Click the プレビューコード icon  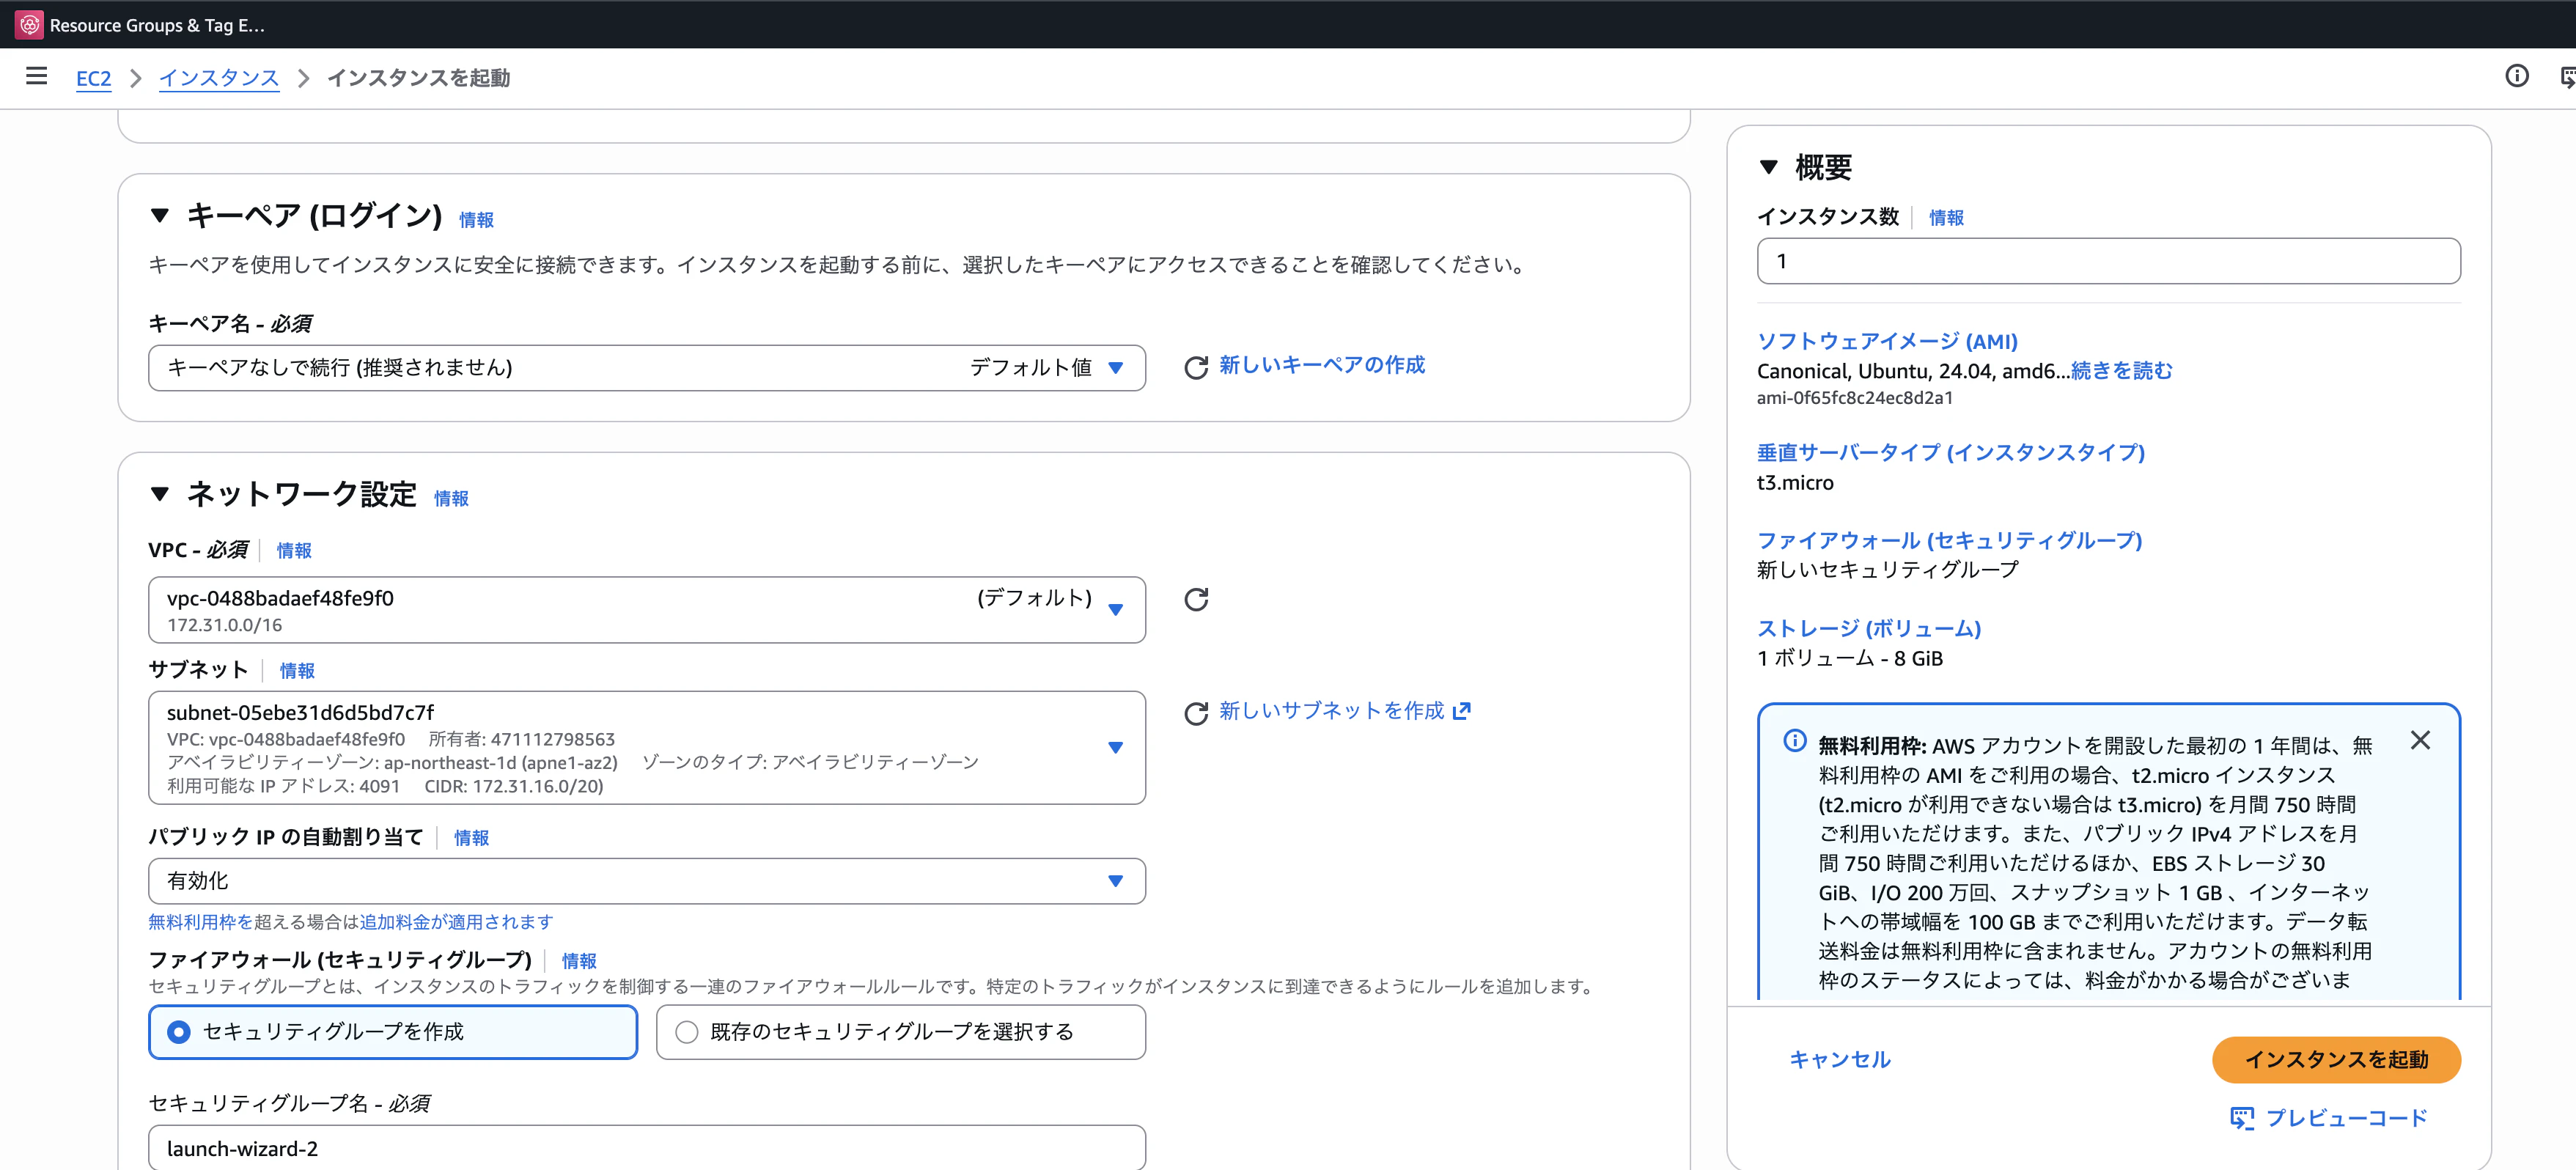point(2243,1117)
